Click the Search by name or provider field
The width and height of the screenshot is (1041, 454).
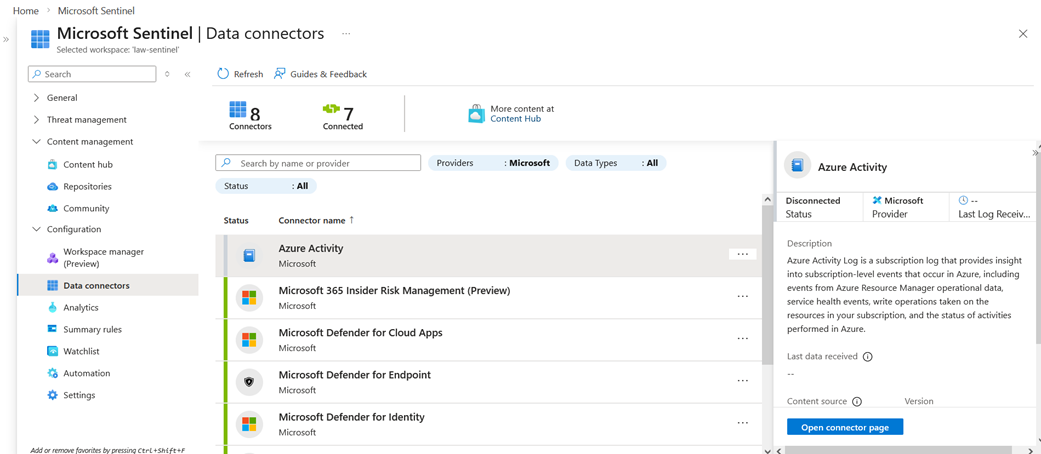(x=318, y=163)
